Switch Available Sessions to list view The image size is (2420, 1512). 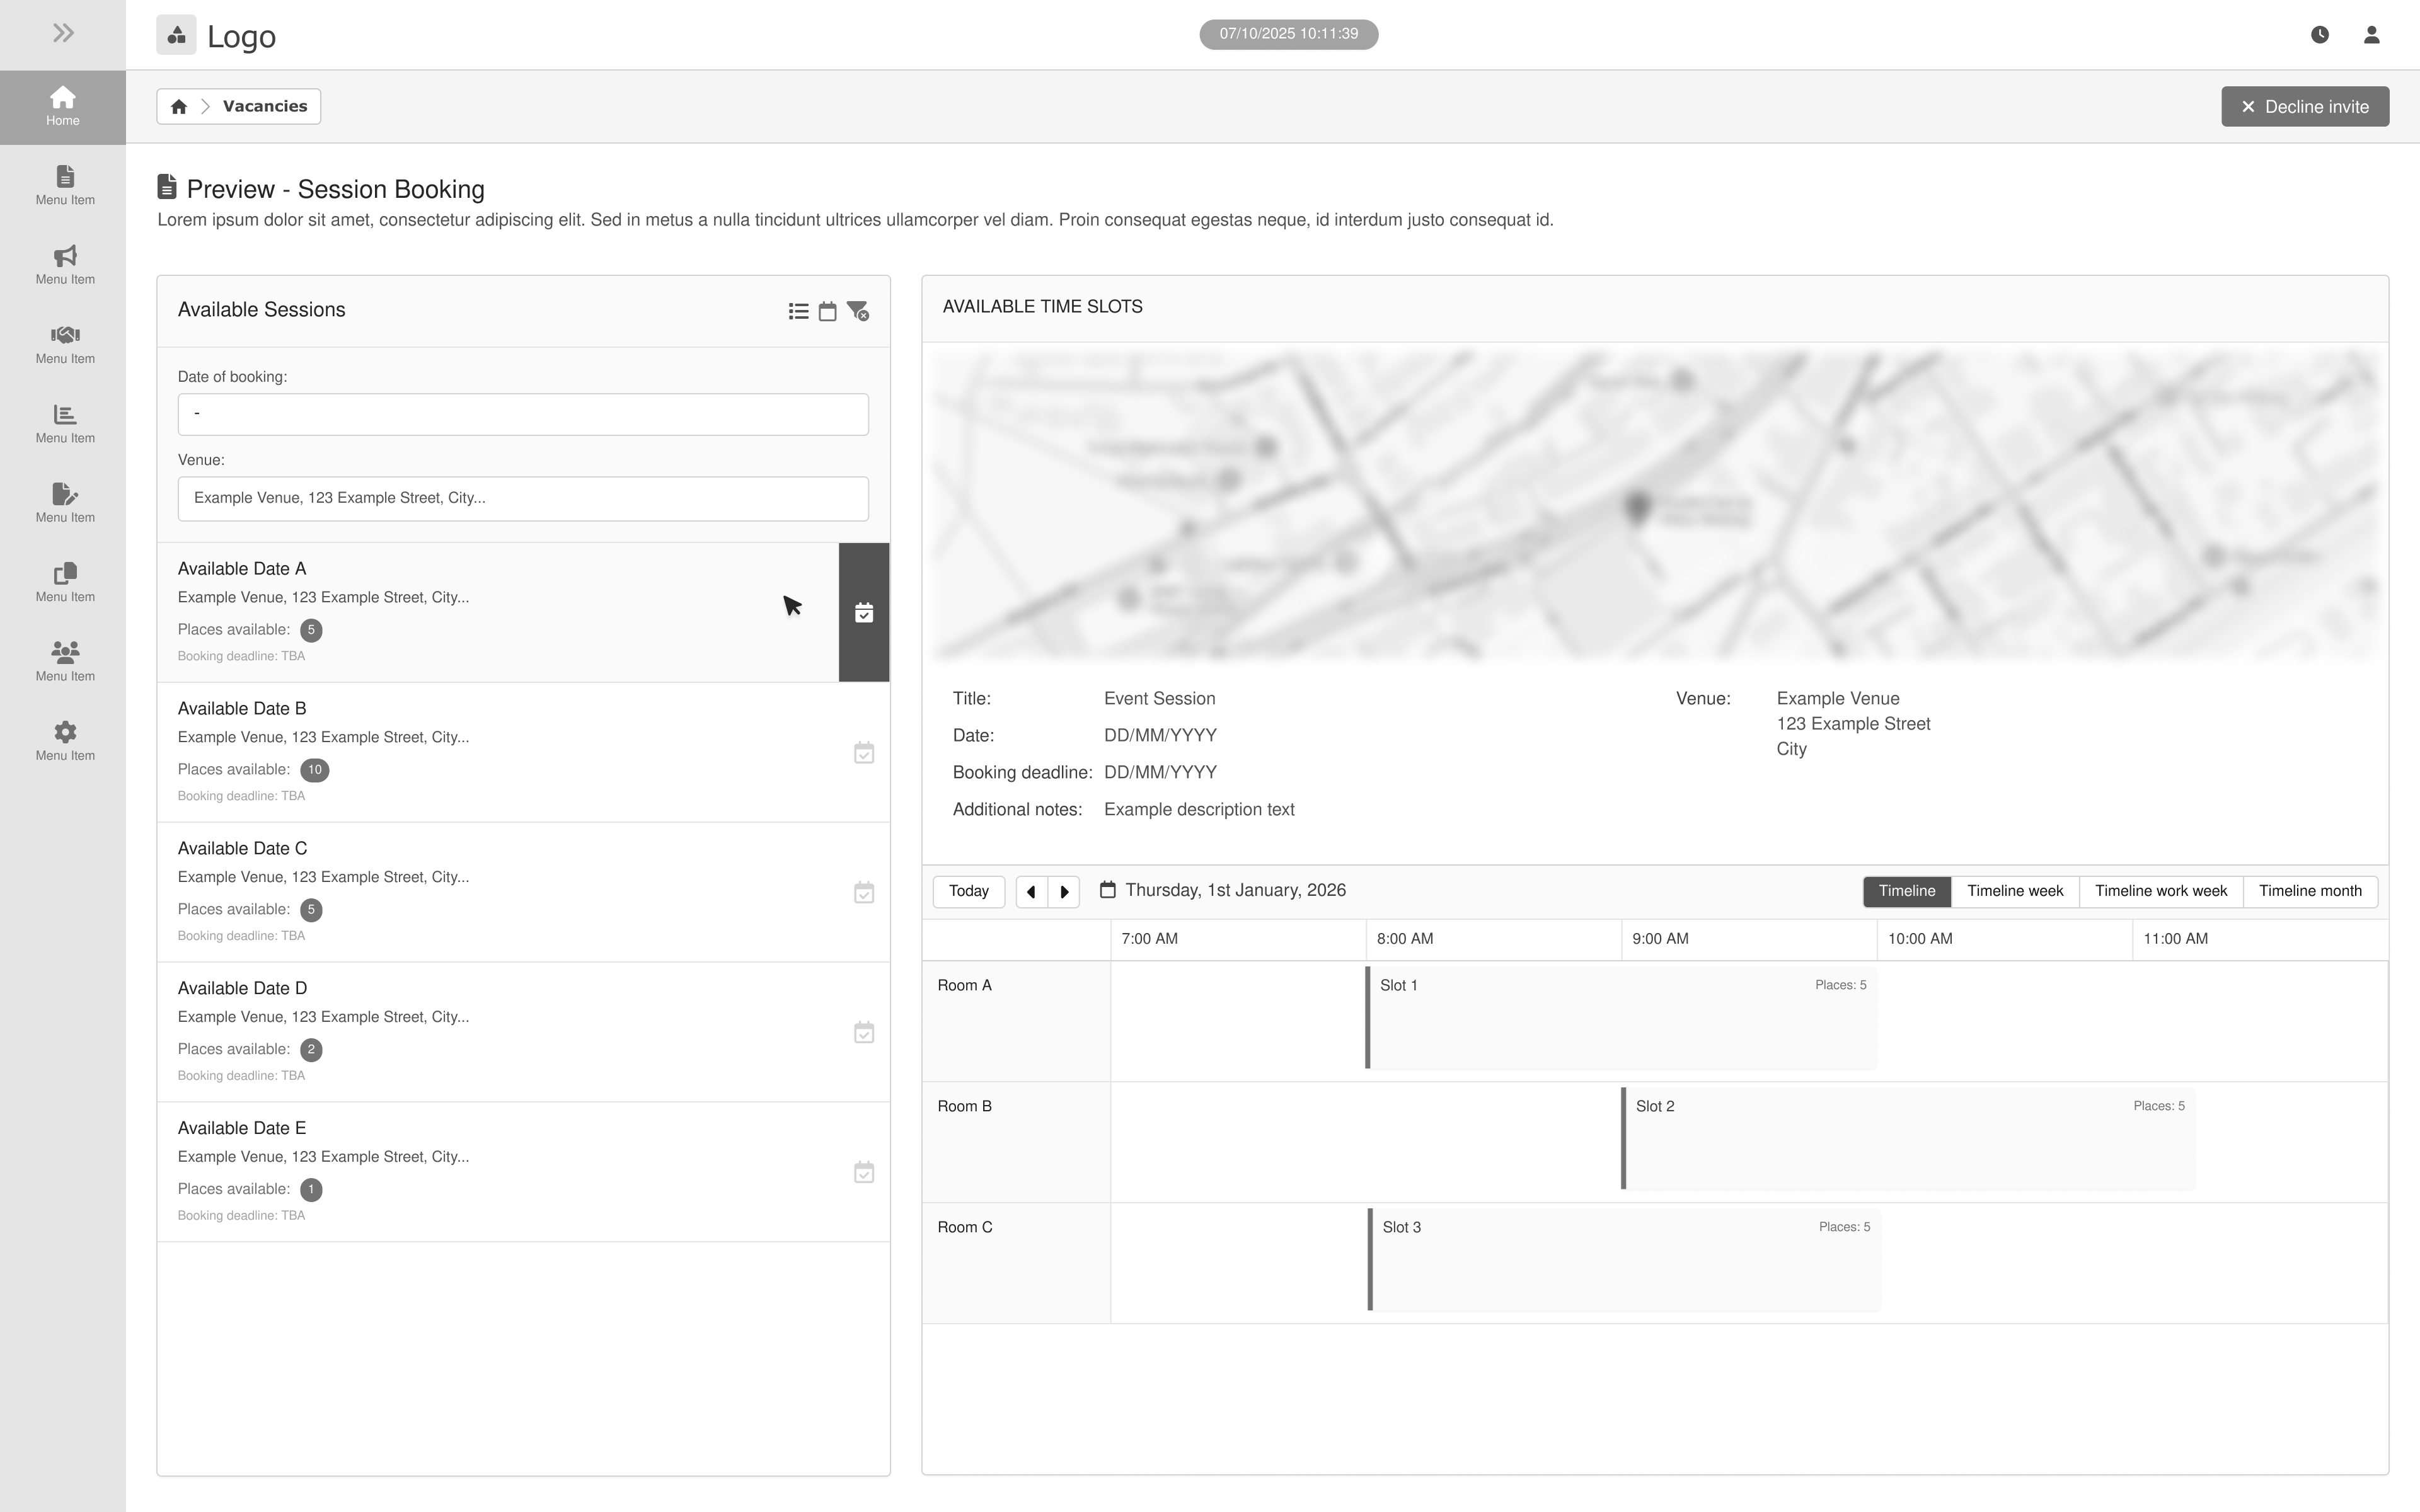coord(798,311)
